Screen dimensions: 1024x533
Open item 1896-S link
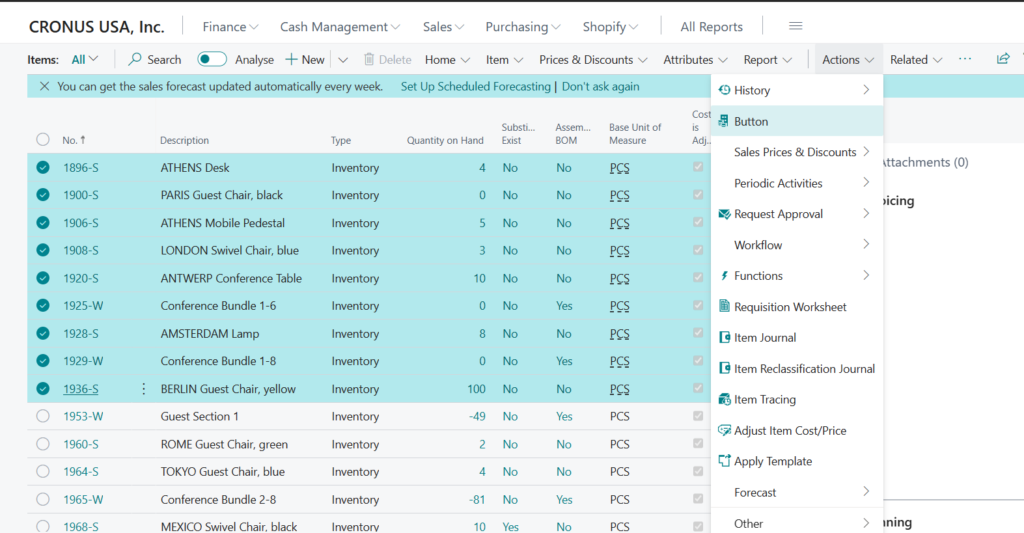click(81, 167)
